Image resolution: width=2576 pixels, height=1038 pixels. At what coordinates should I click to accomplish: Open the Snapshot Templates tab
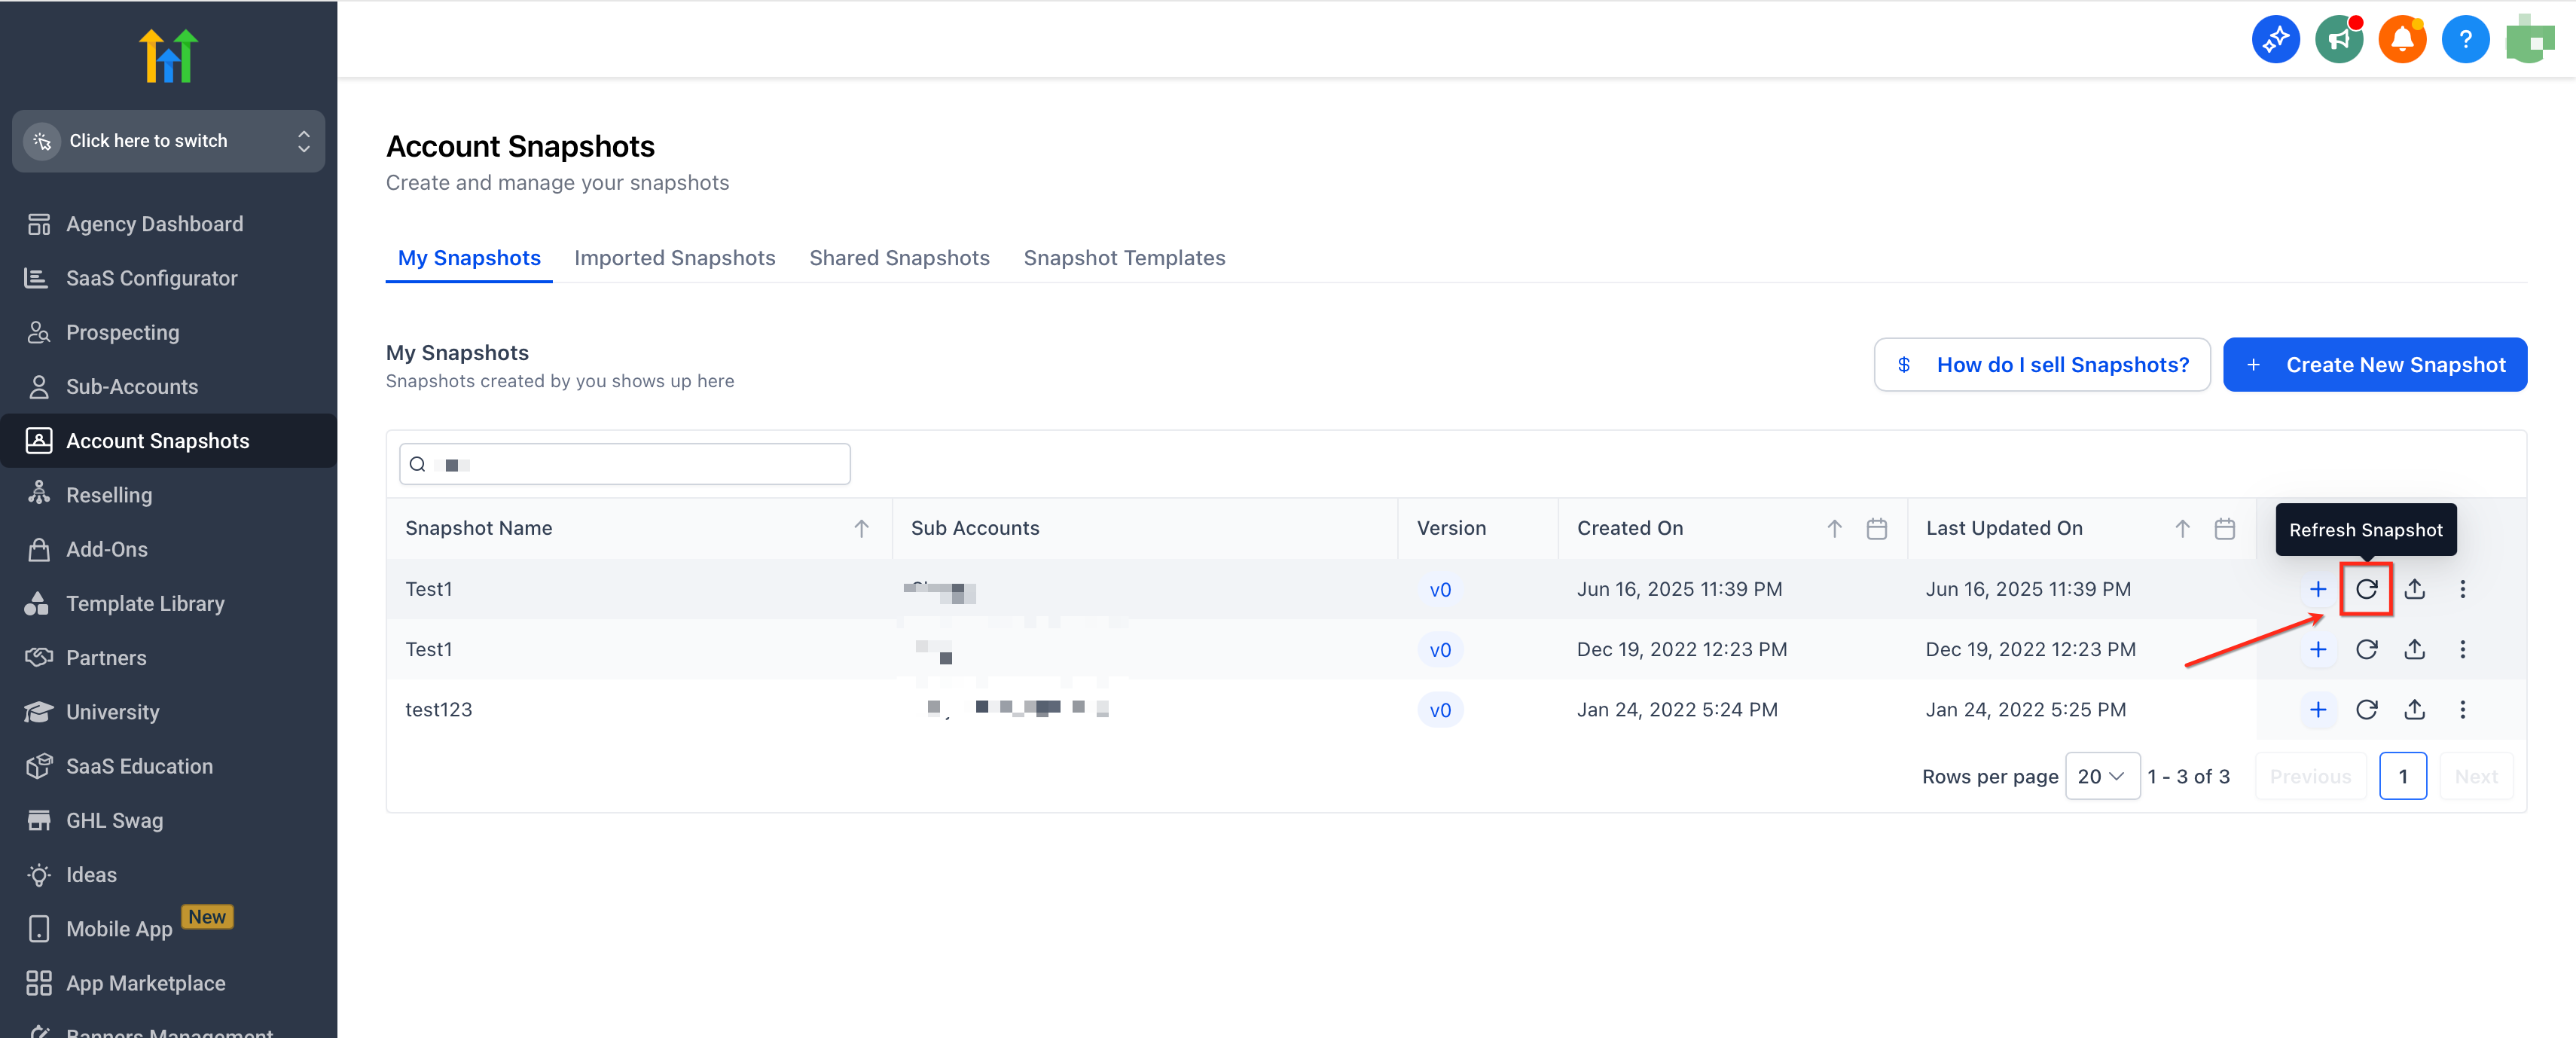[1124, 258]
